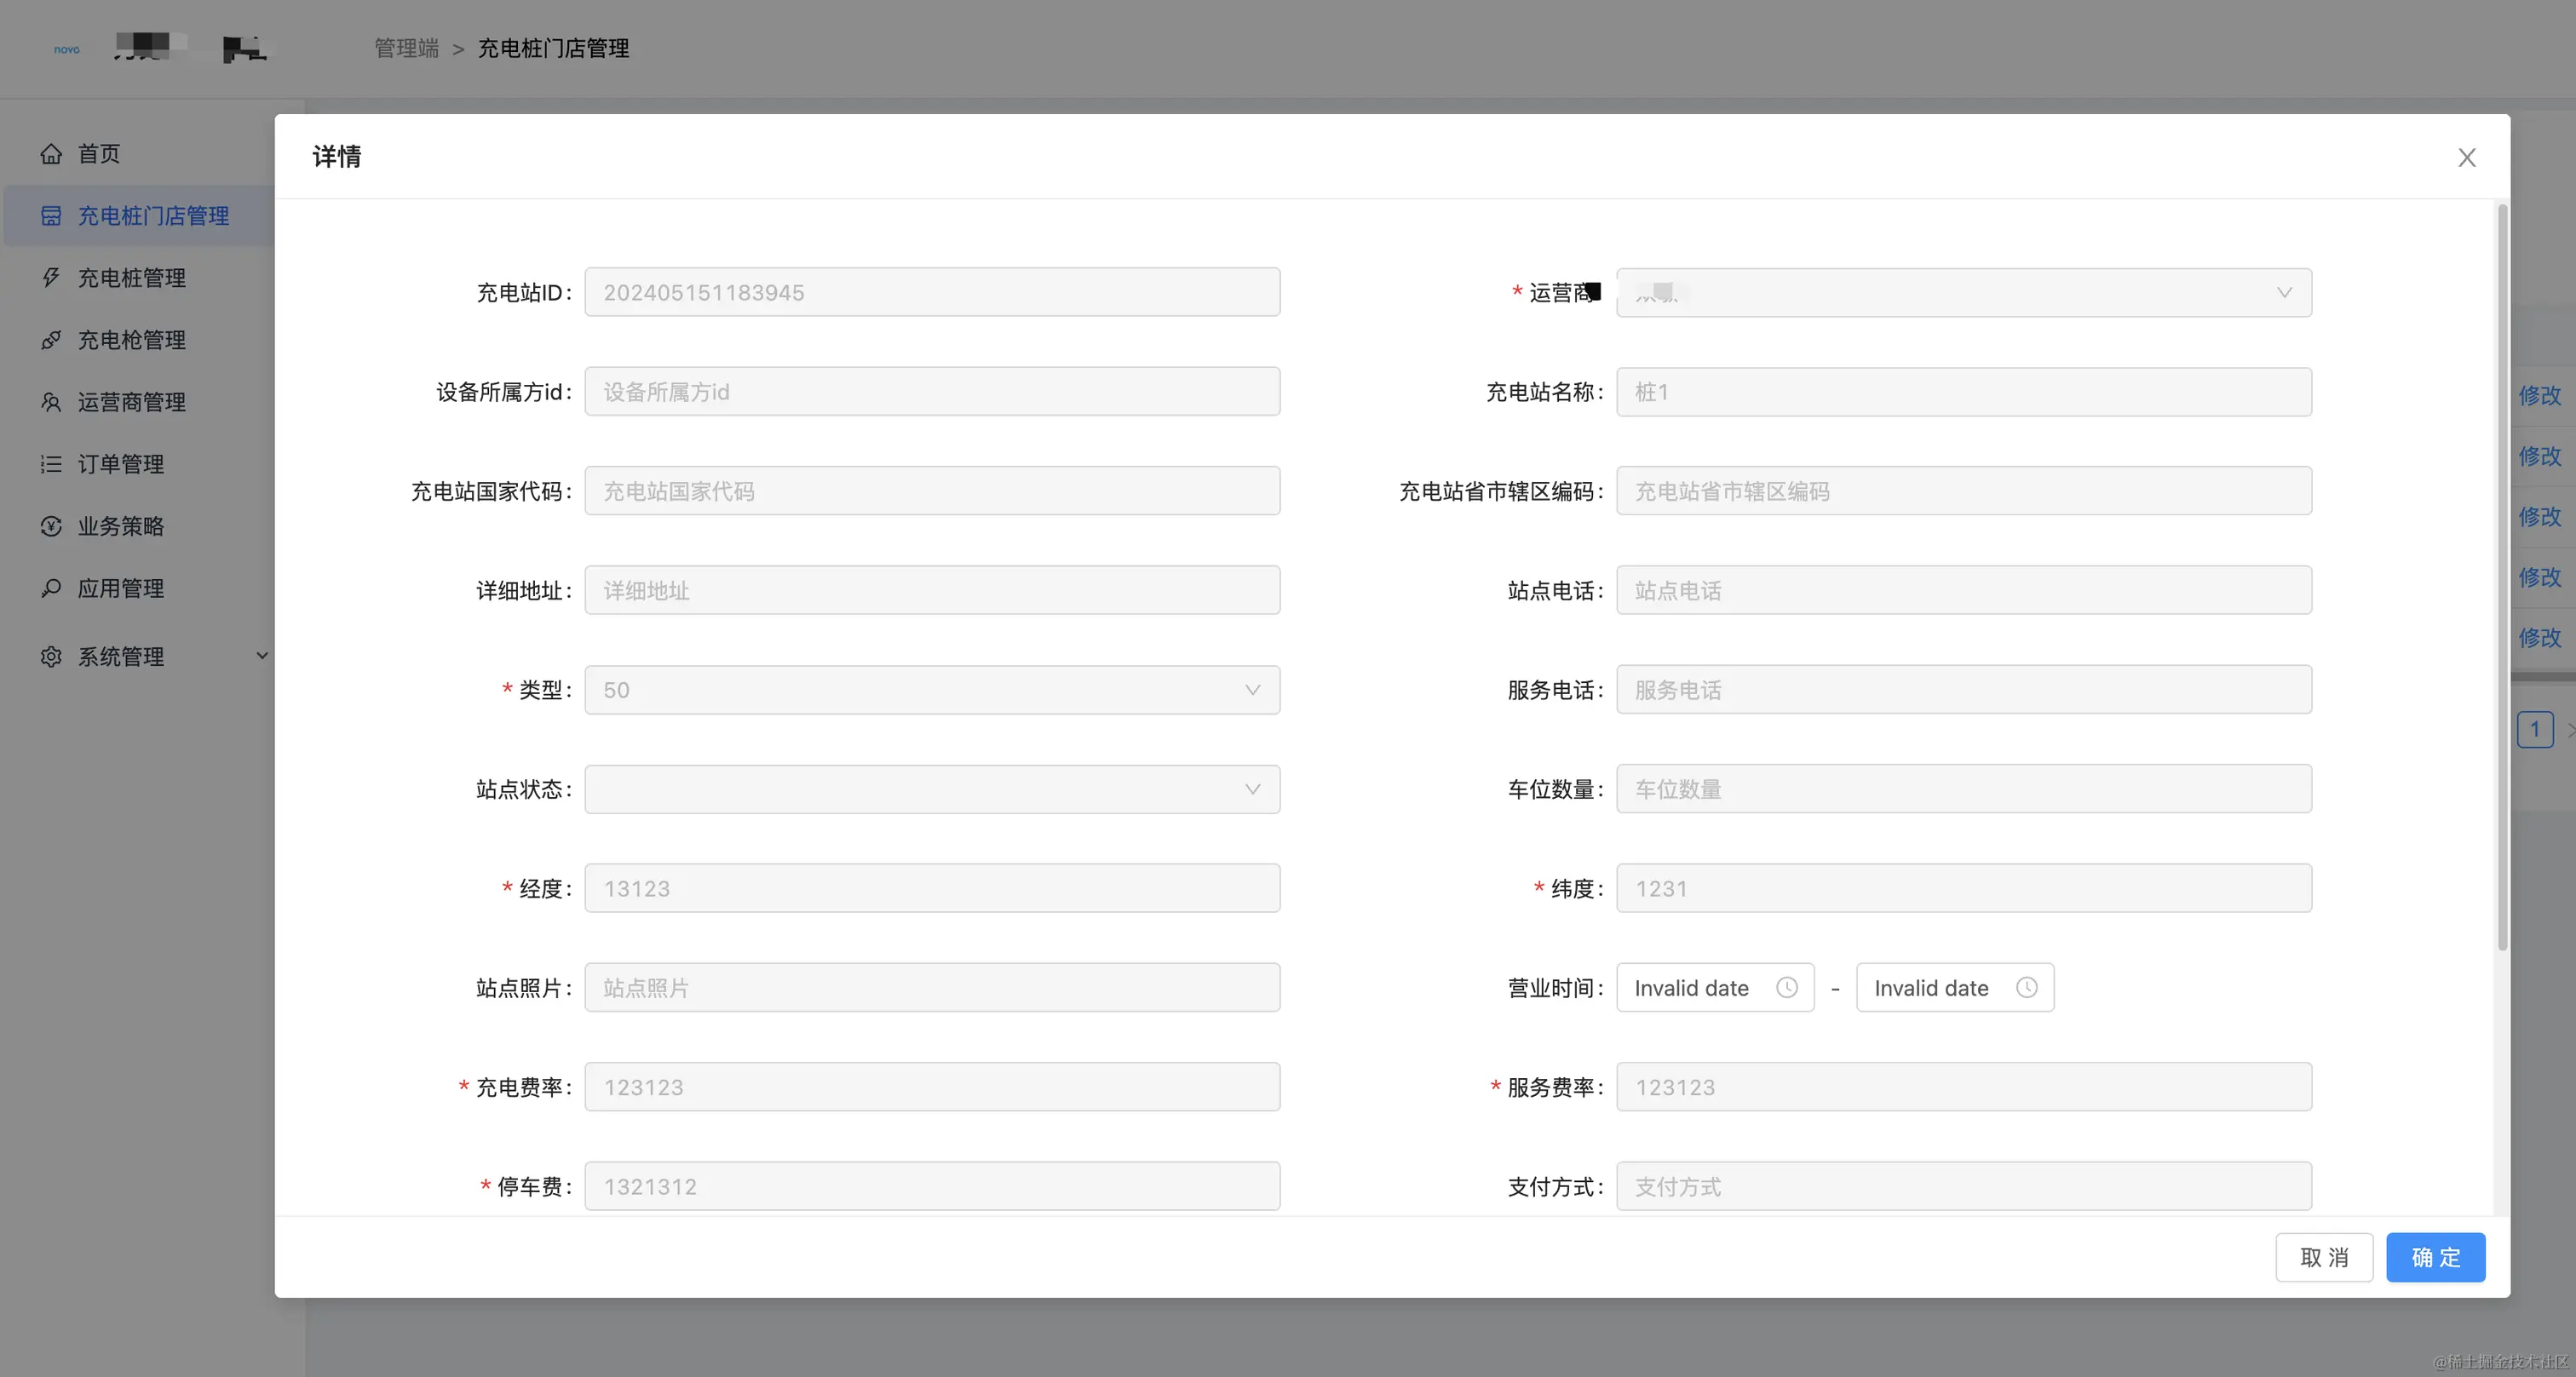Select the 应用管理 menu item
Image resolution: width=2576 pixels, height=1377 pixels.
(x=121, y=589)
